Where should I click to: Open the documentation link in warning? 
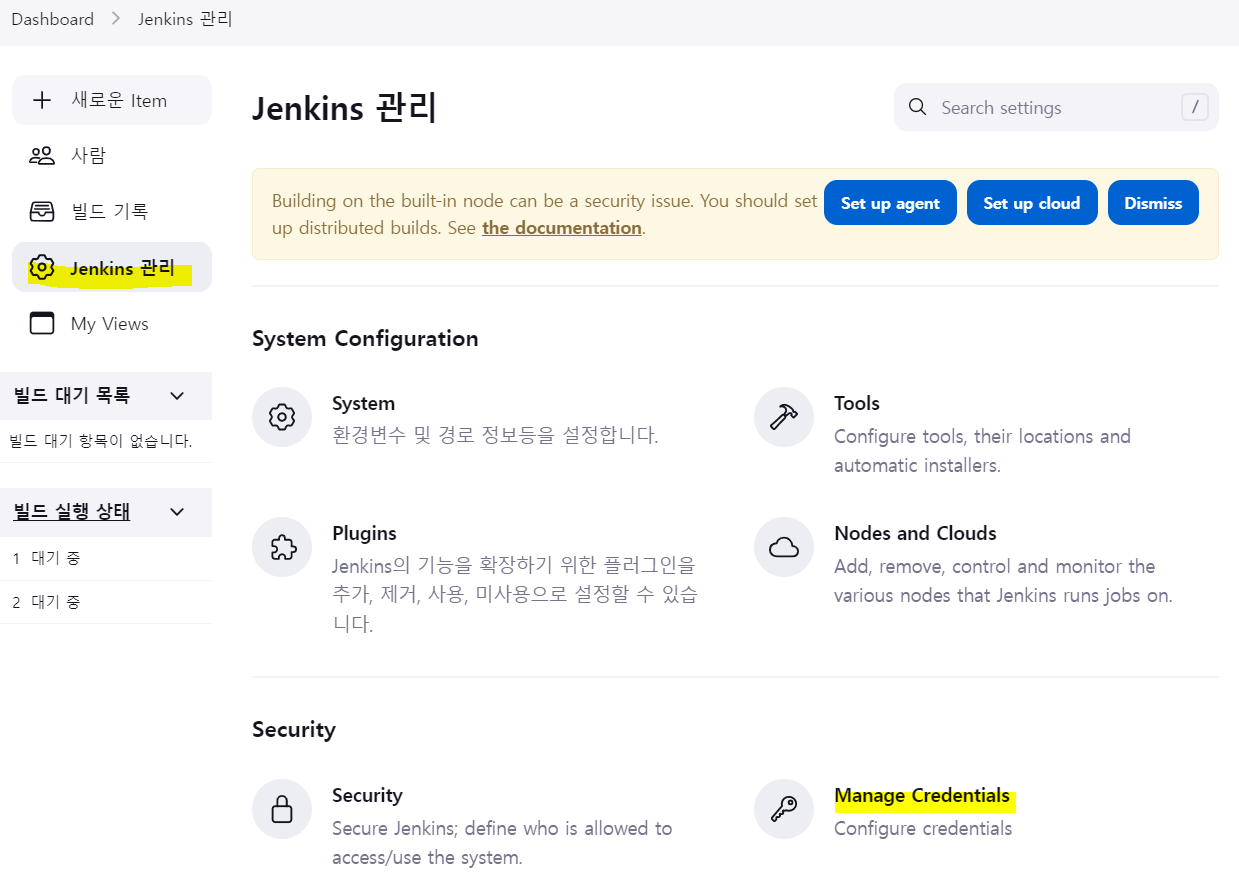point(562,227)
